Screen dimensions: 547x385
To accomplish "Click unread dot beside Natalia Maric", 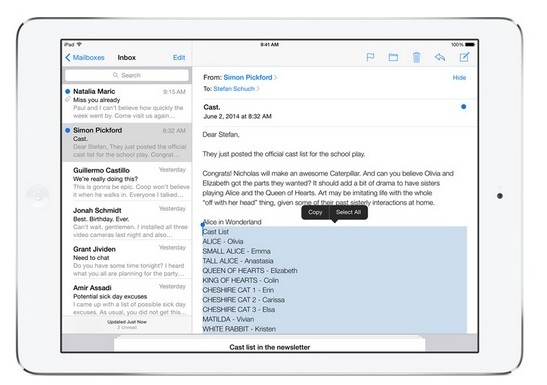I will point(68,91).
